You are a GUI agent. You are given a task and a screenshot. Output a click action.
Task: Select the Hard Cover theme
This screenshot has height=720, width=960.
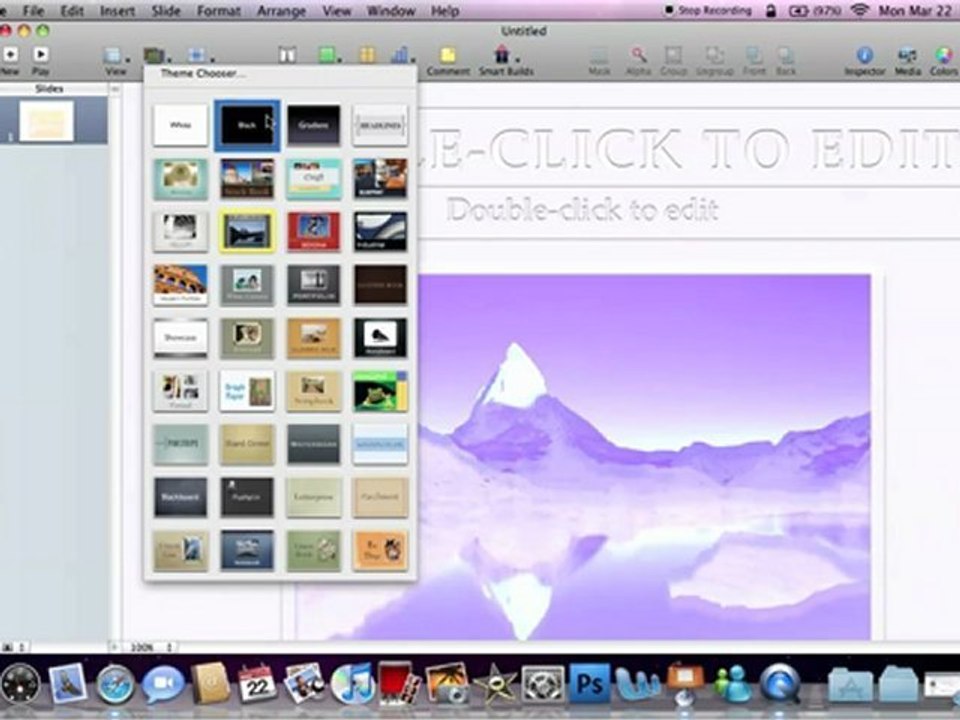tap(247, 444)
